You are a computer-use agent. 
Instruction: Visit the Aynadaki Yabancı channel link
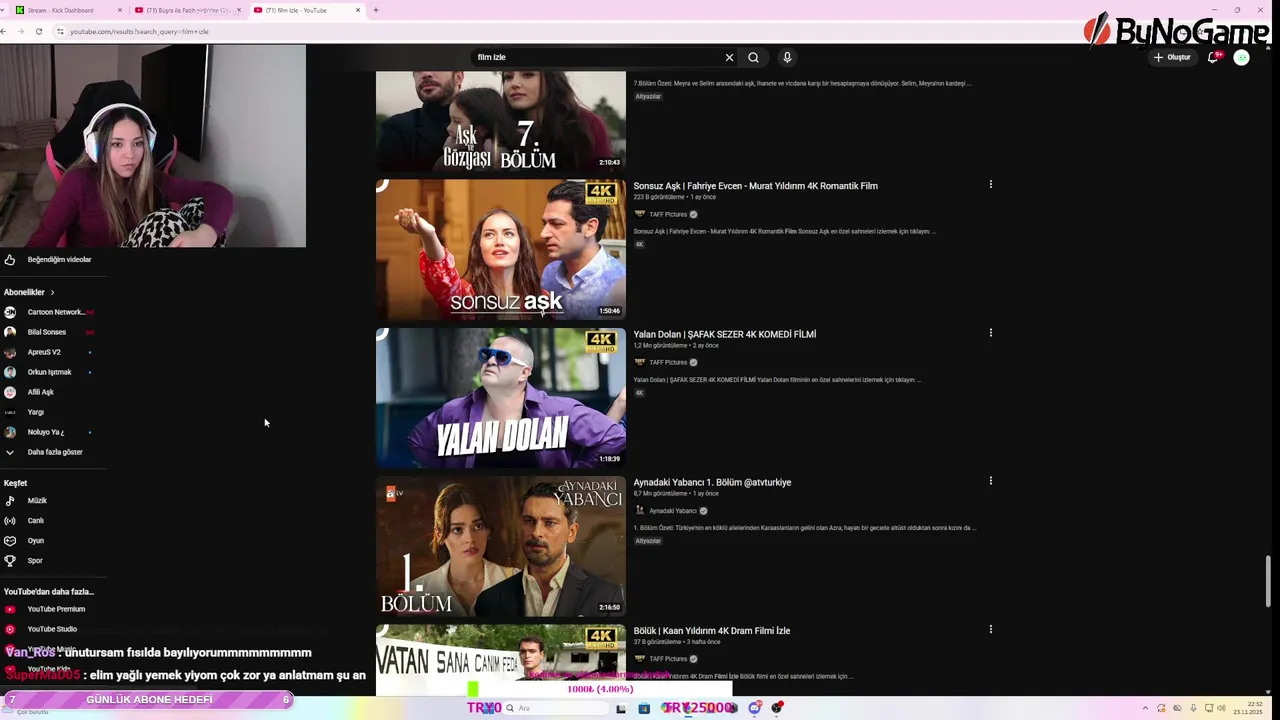(x=673, y=511)
